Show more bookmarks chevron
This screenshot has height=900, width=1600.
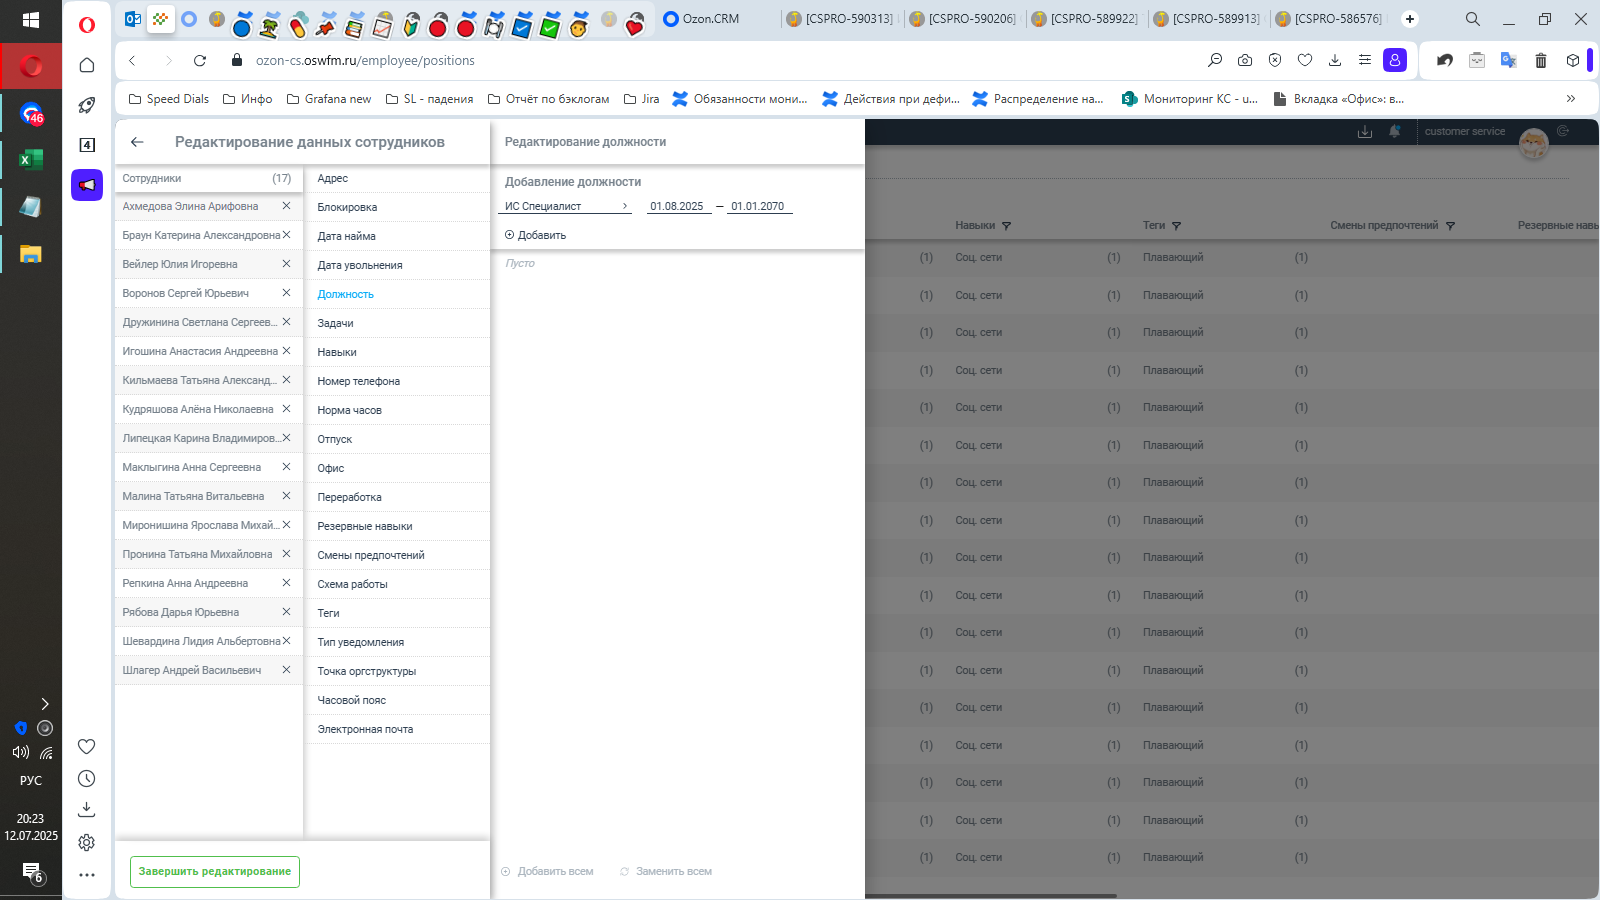coord(1571,99)
